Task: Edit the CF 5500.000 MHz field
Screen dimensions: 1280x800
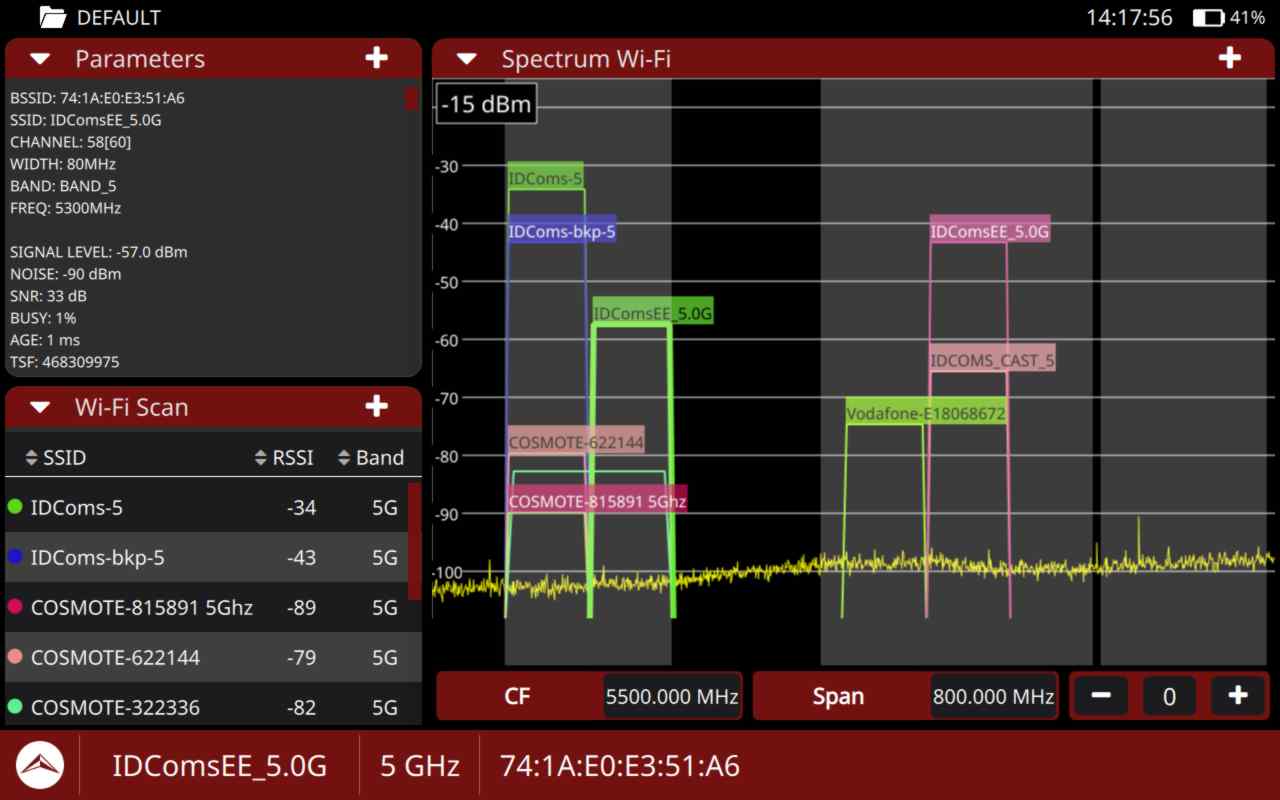Action: (x=671, y=696)
